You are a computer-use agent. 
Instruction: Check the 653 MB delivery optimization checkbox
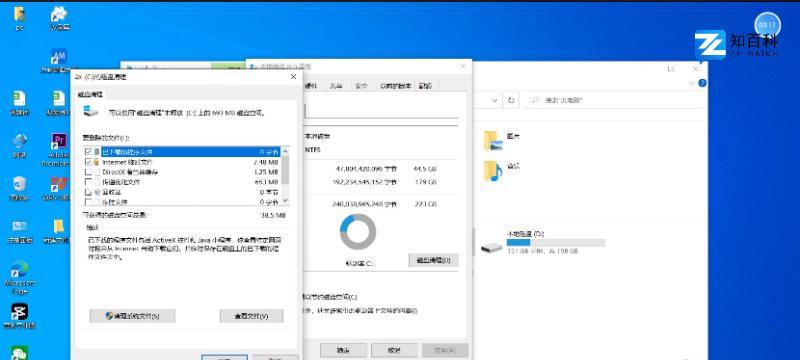pyautogui.click(x=88, y=182)
